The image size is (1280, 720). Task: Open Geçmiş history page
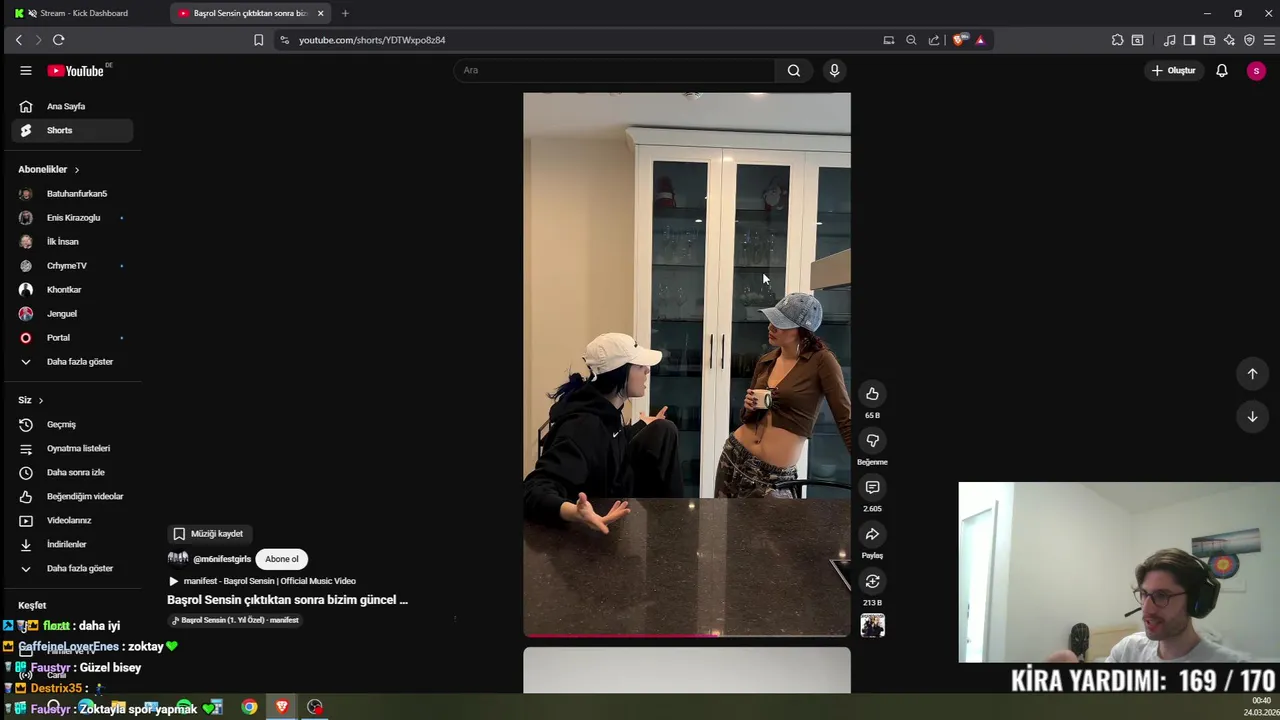click(x=72, y=424)
